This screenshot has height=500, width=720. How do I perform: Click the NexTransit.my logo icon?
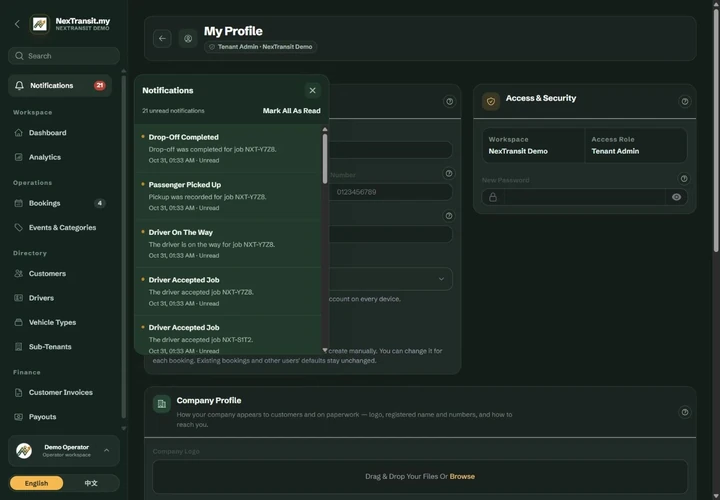[39, 24]
